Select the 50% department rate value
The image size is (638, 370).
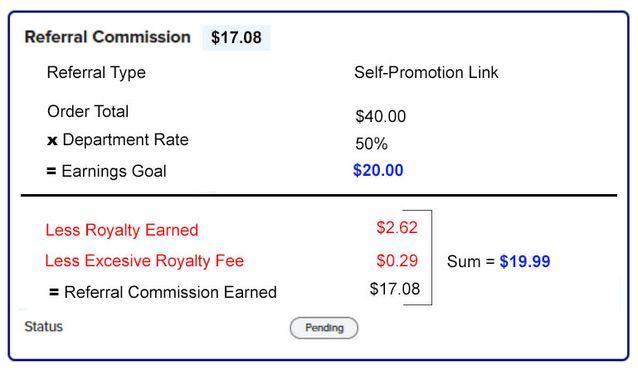click(x=371, y=144)
